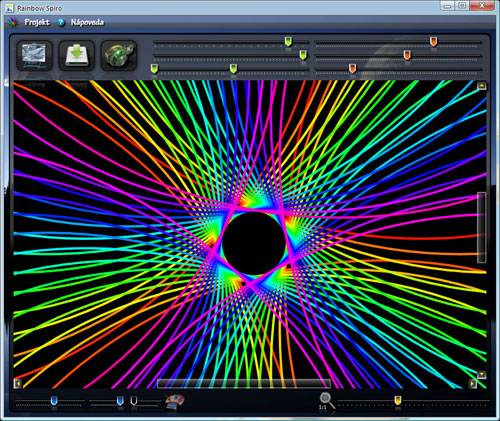500x421 pixels.
Task: Click the 1:1 magnifier zoom icon
Action: [326, 401]
